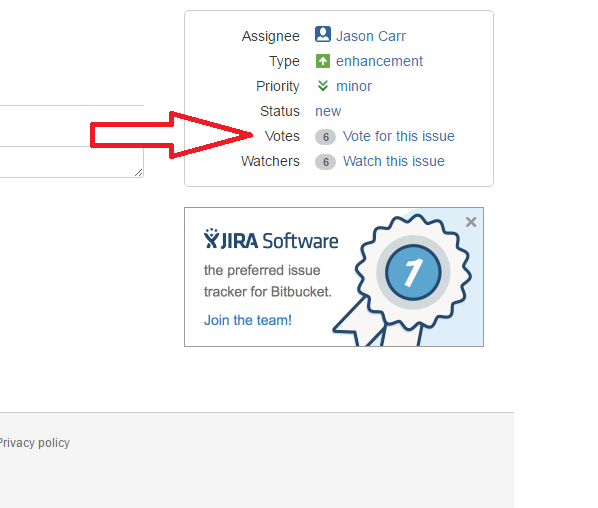
Task: Select the minor priority link
Action: click(x=354, y=86)
